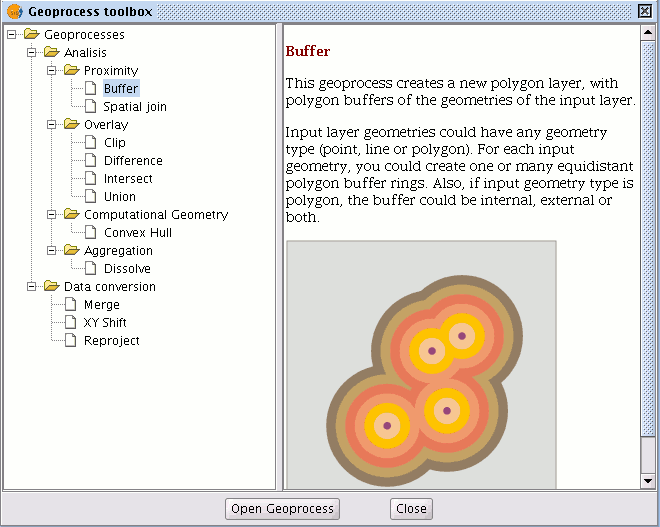Select the Spatial join geoprocess label
660x527 pixels.
(135, 106)
